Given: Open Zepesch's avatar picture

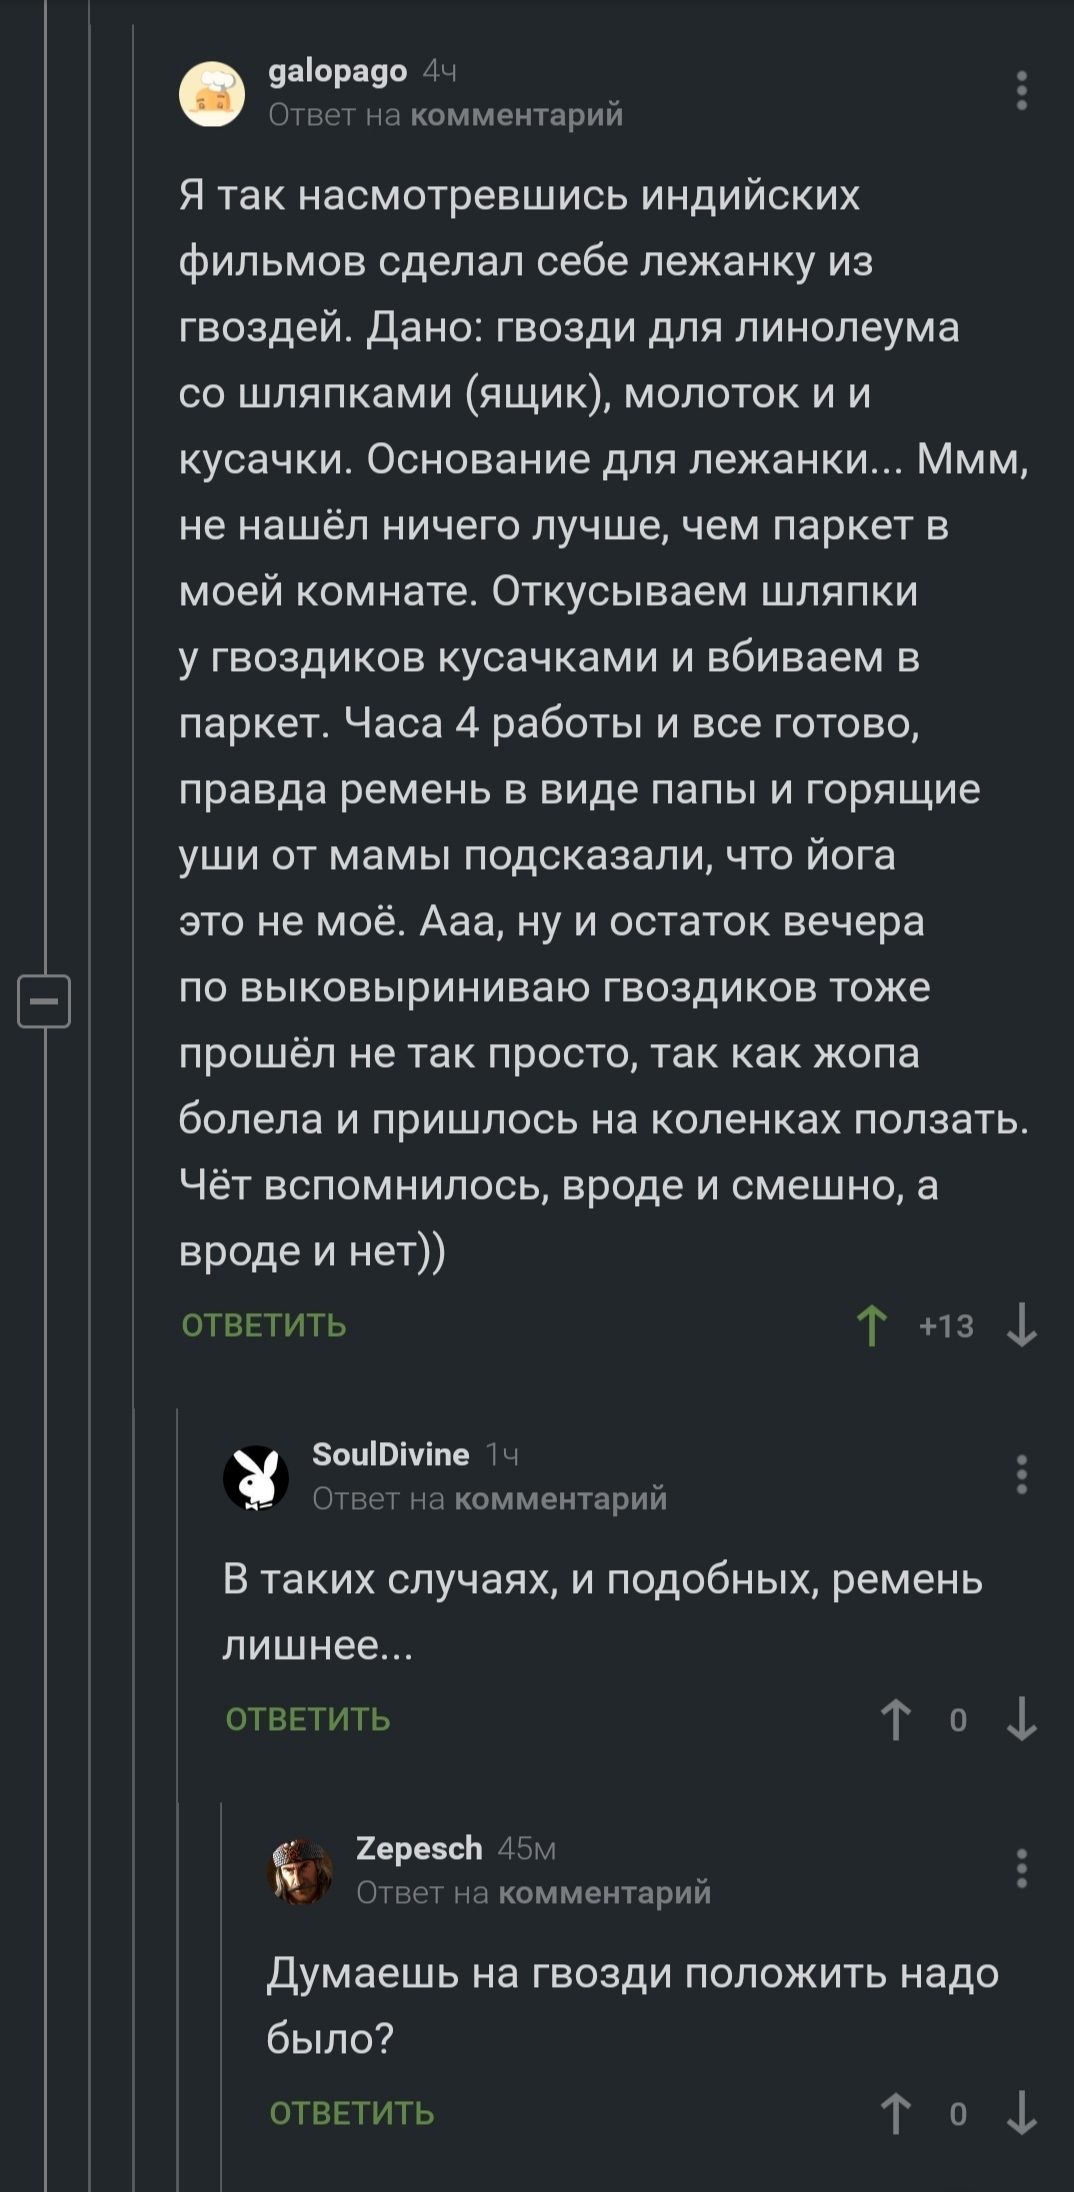Looking at the screenshot, I should pos(299,1870).
